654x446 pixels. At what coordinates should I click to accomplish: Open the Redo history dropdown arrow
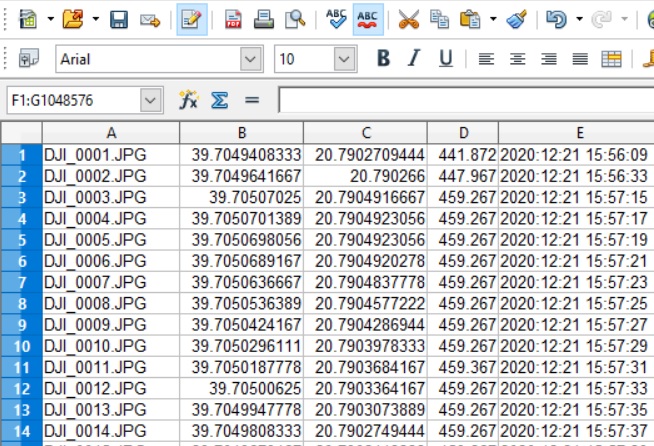[x=624, y=19]
